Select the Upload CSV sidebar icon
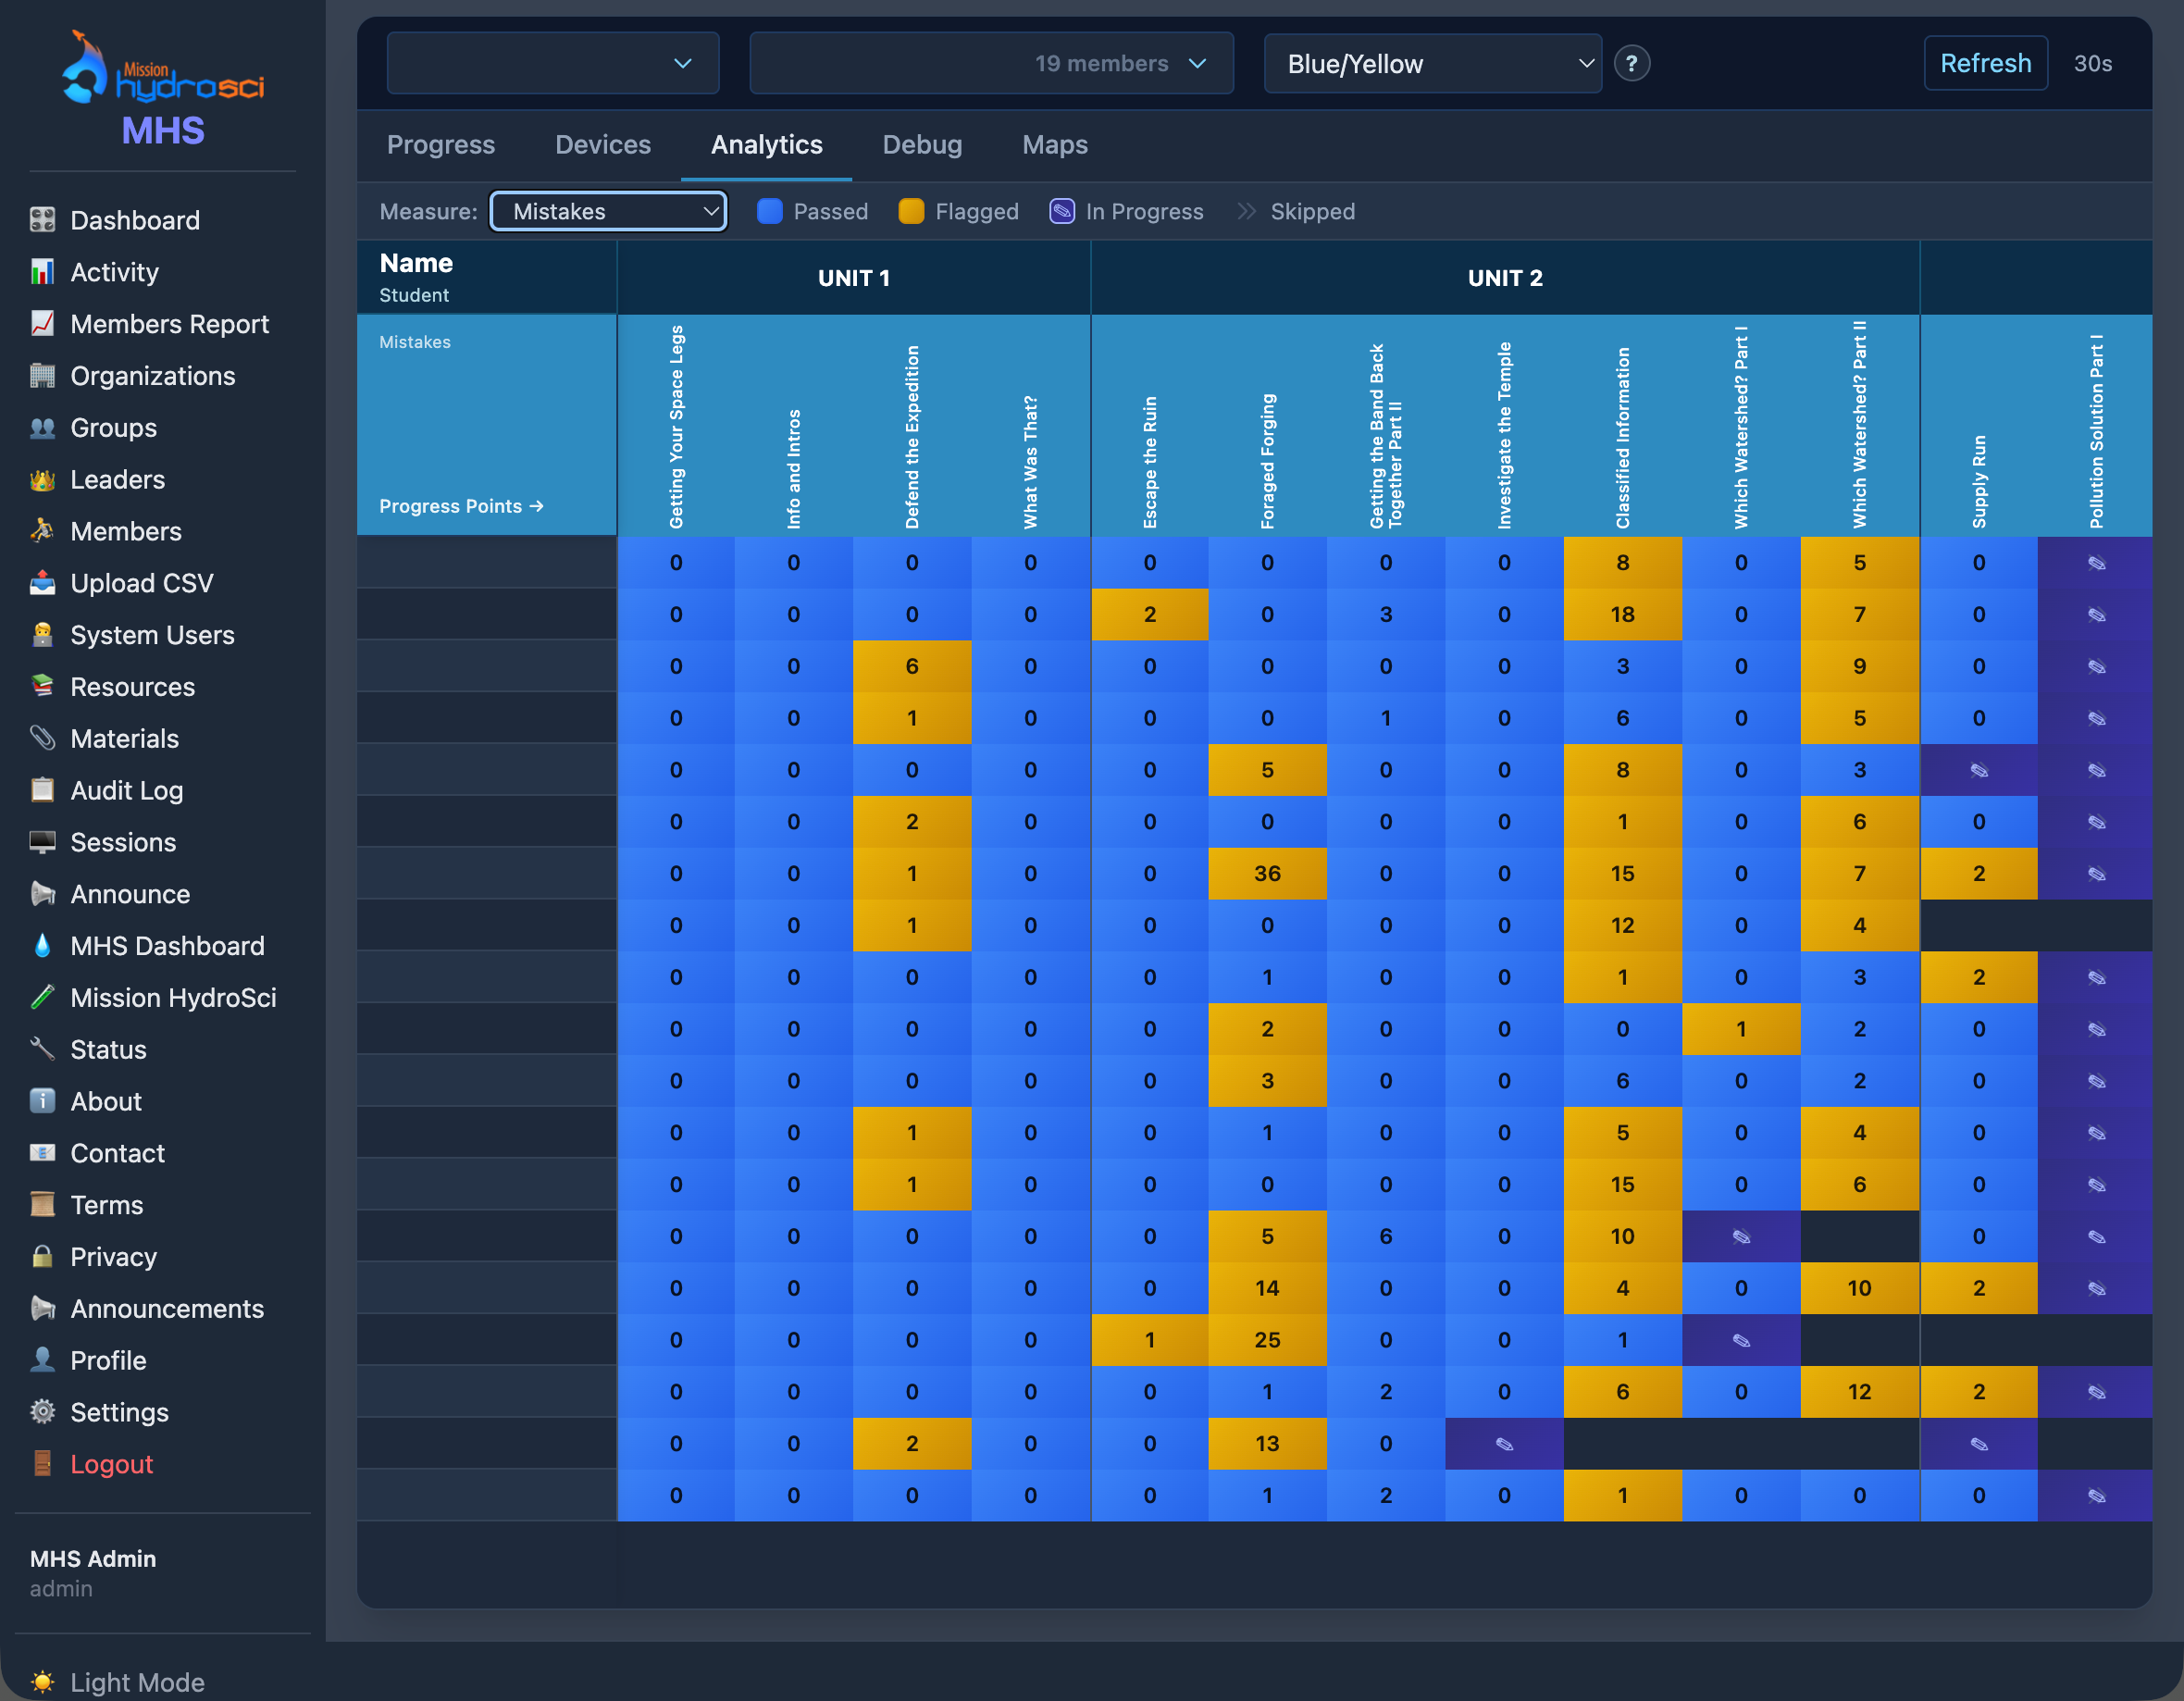This screenshot has width=2184, height=1701. (x=43, y=583)
